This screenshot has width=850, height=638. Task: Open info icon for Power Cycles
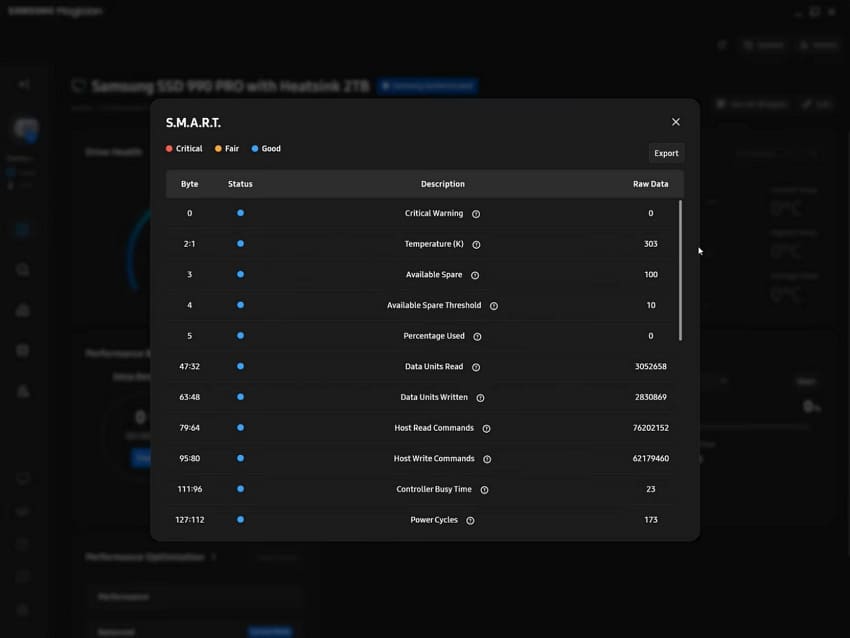click(x=470, y=520)
